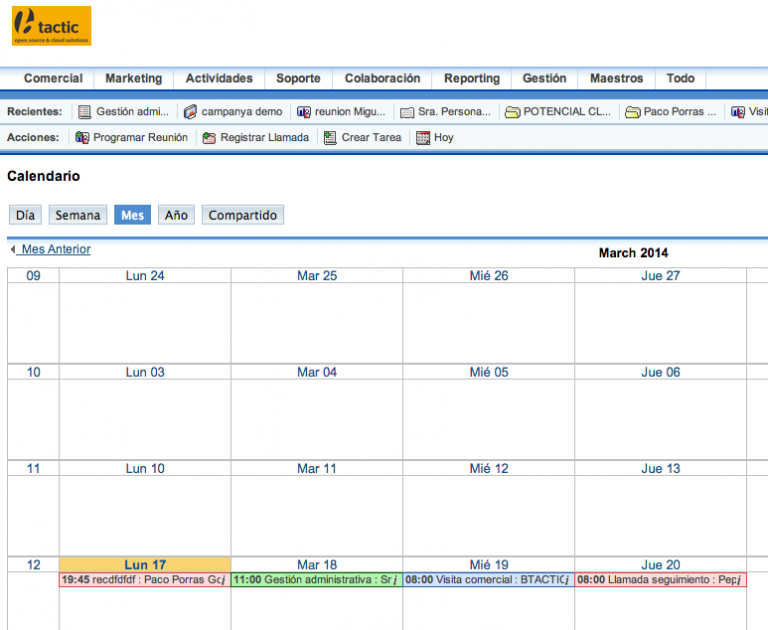This screenshot has height=630, width=768.
Task: Open day Mar 18
Action: pos(317,565)
